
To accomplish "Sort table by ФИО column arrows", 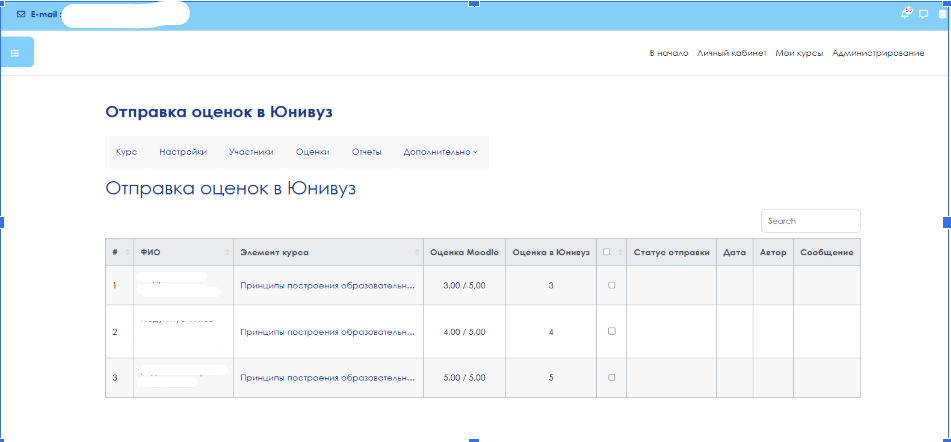I will [227, 253].
